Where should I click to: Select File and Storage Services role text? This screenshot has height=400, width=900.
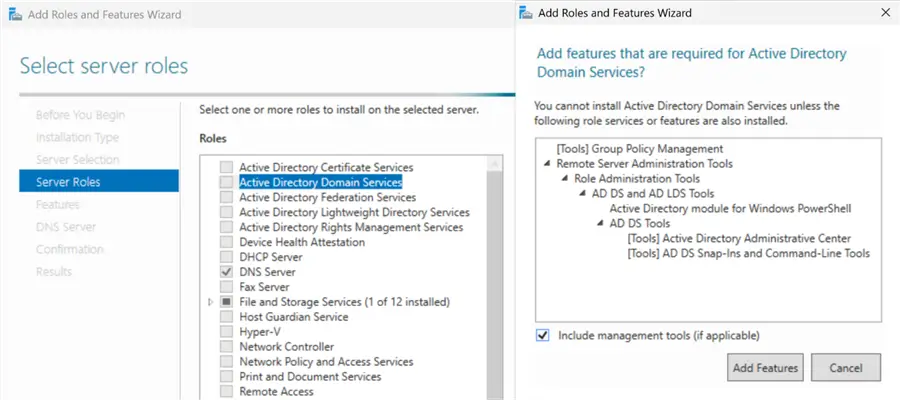click(344, 302)
